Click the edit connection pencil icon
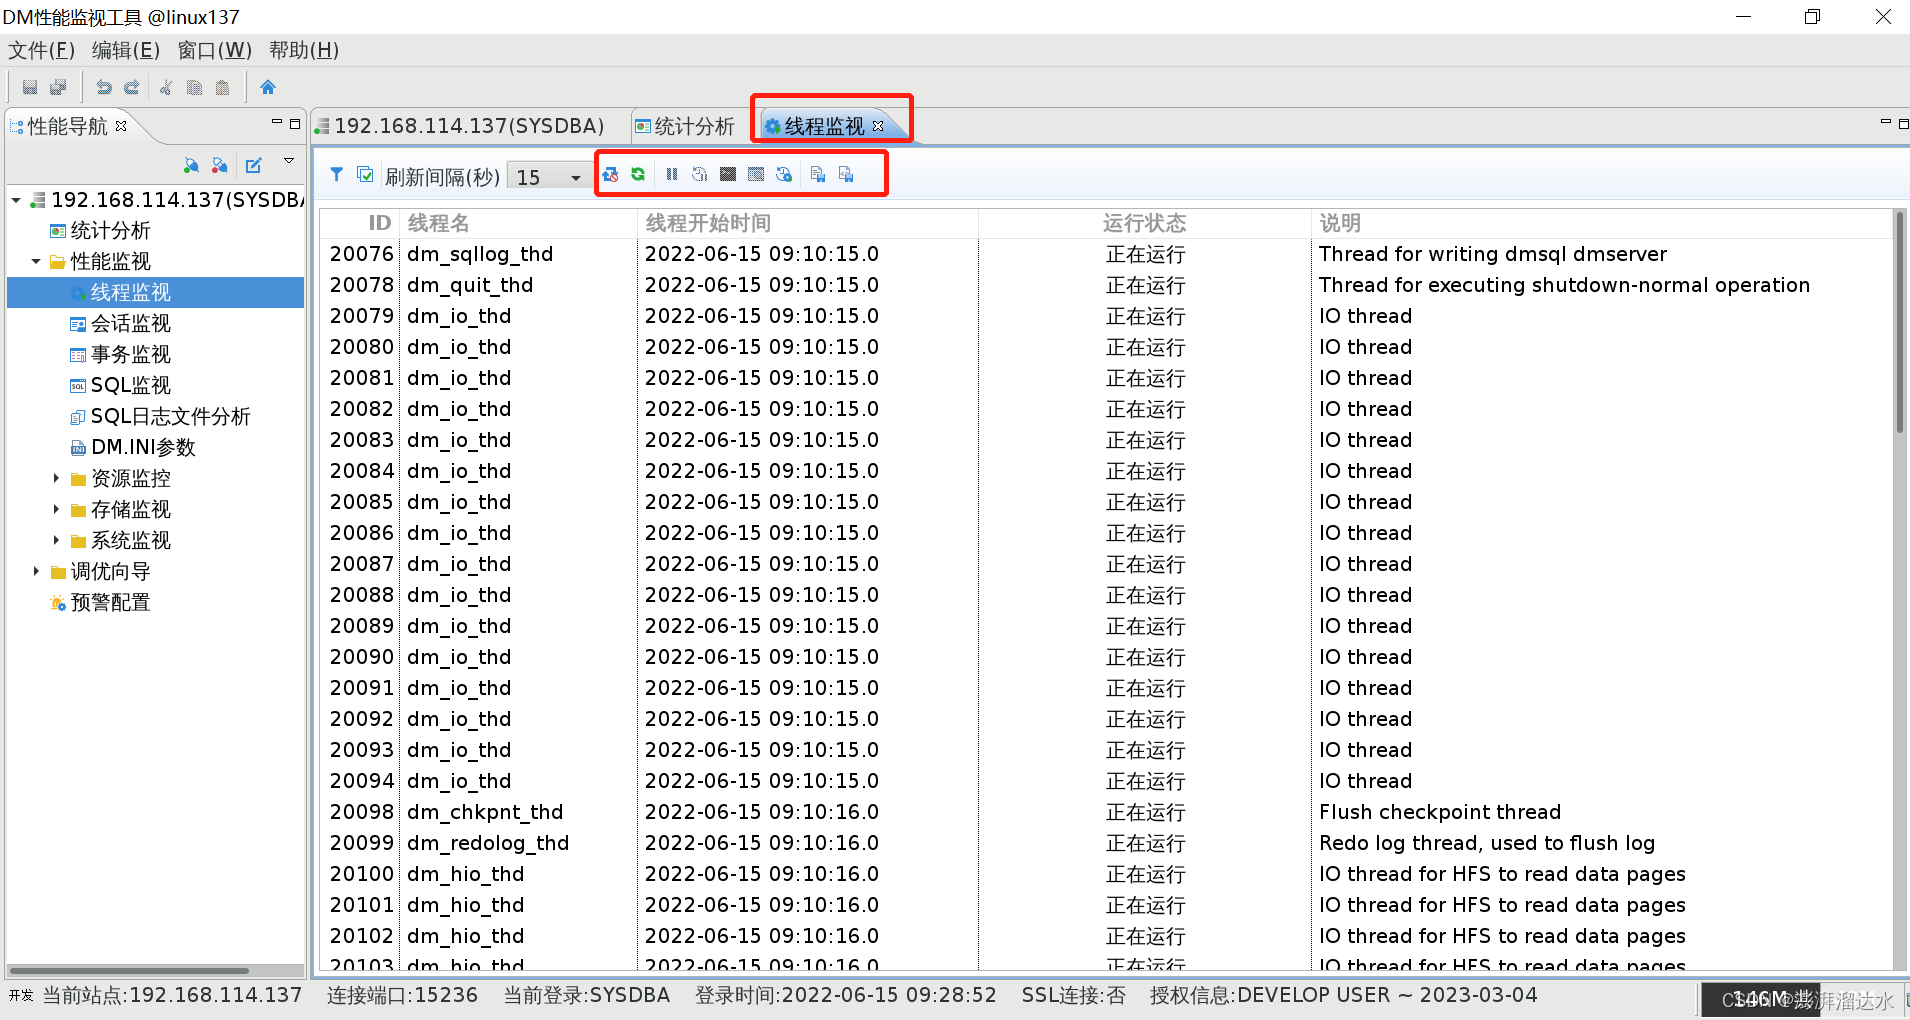Image resolution: width=1910 pixels, height=1020 pixels. tap(254, 165)
